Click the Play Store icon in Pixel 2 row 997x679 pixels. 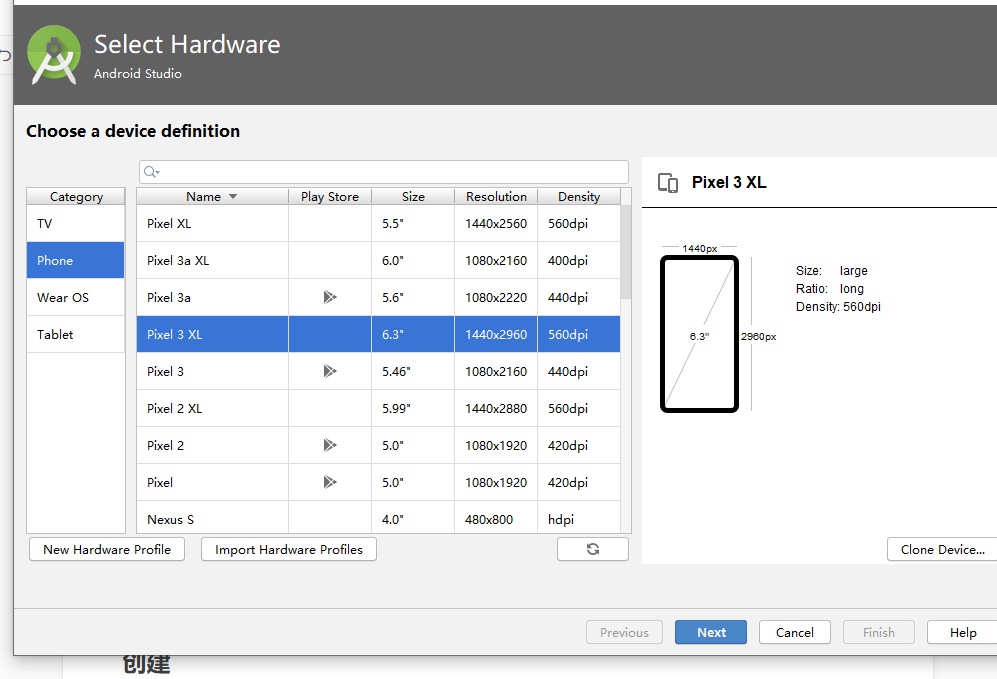[x=329, y=445]
